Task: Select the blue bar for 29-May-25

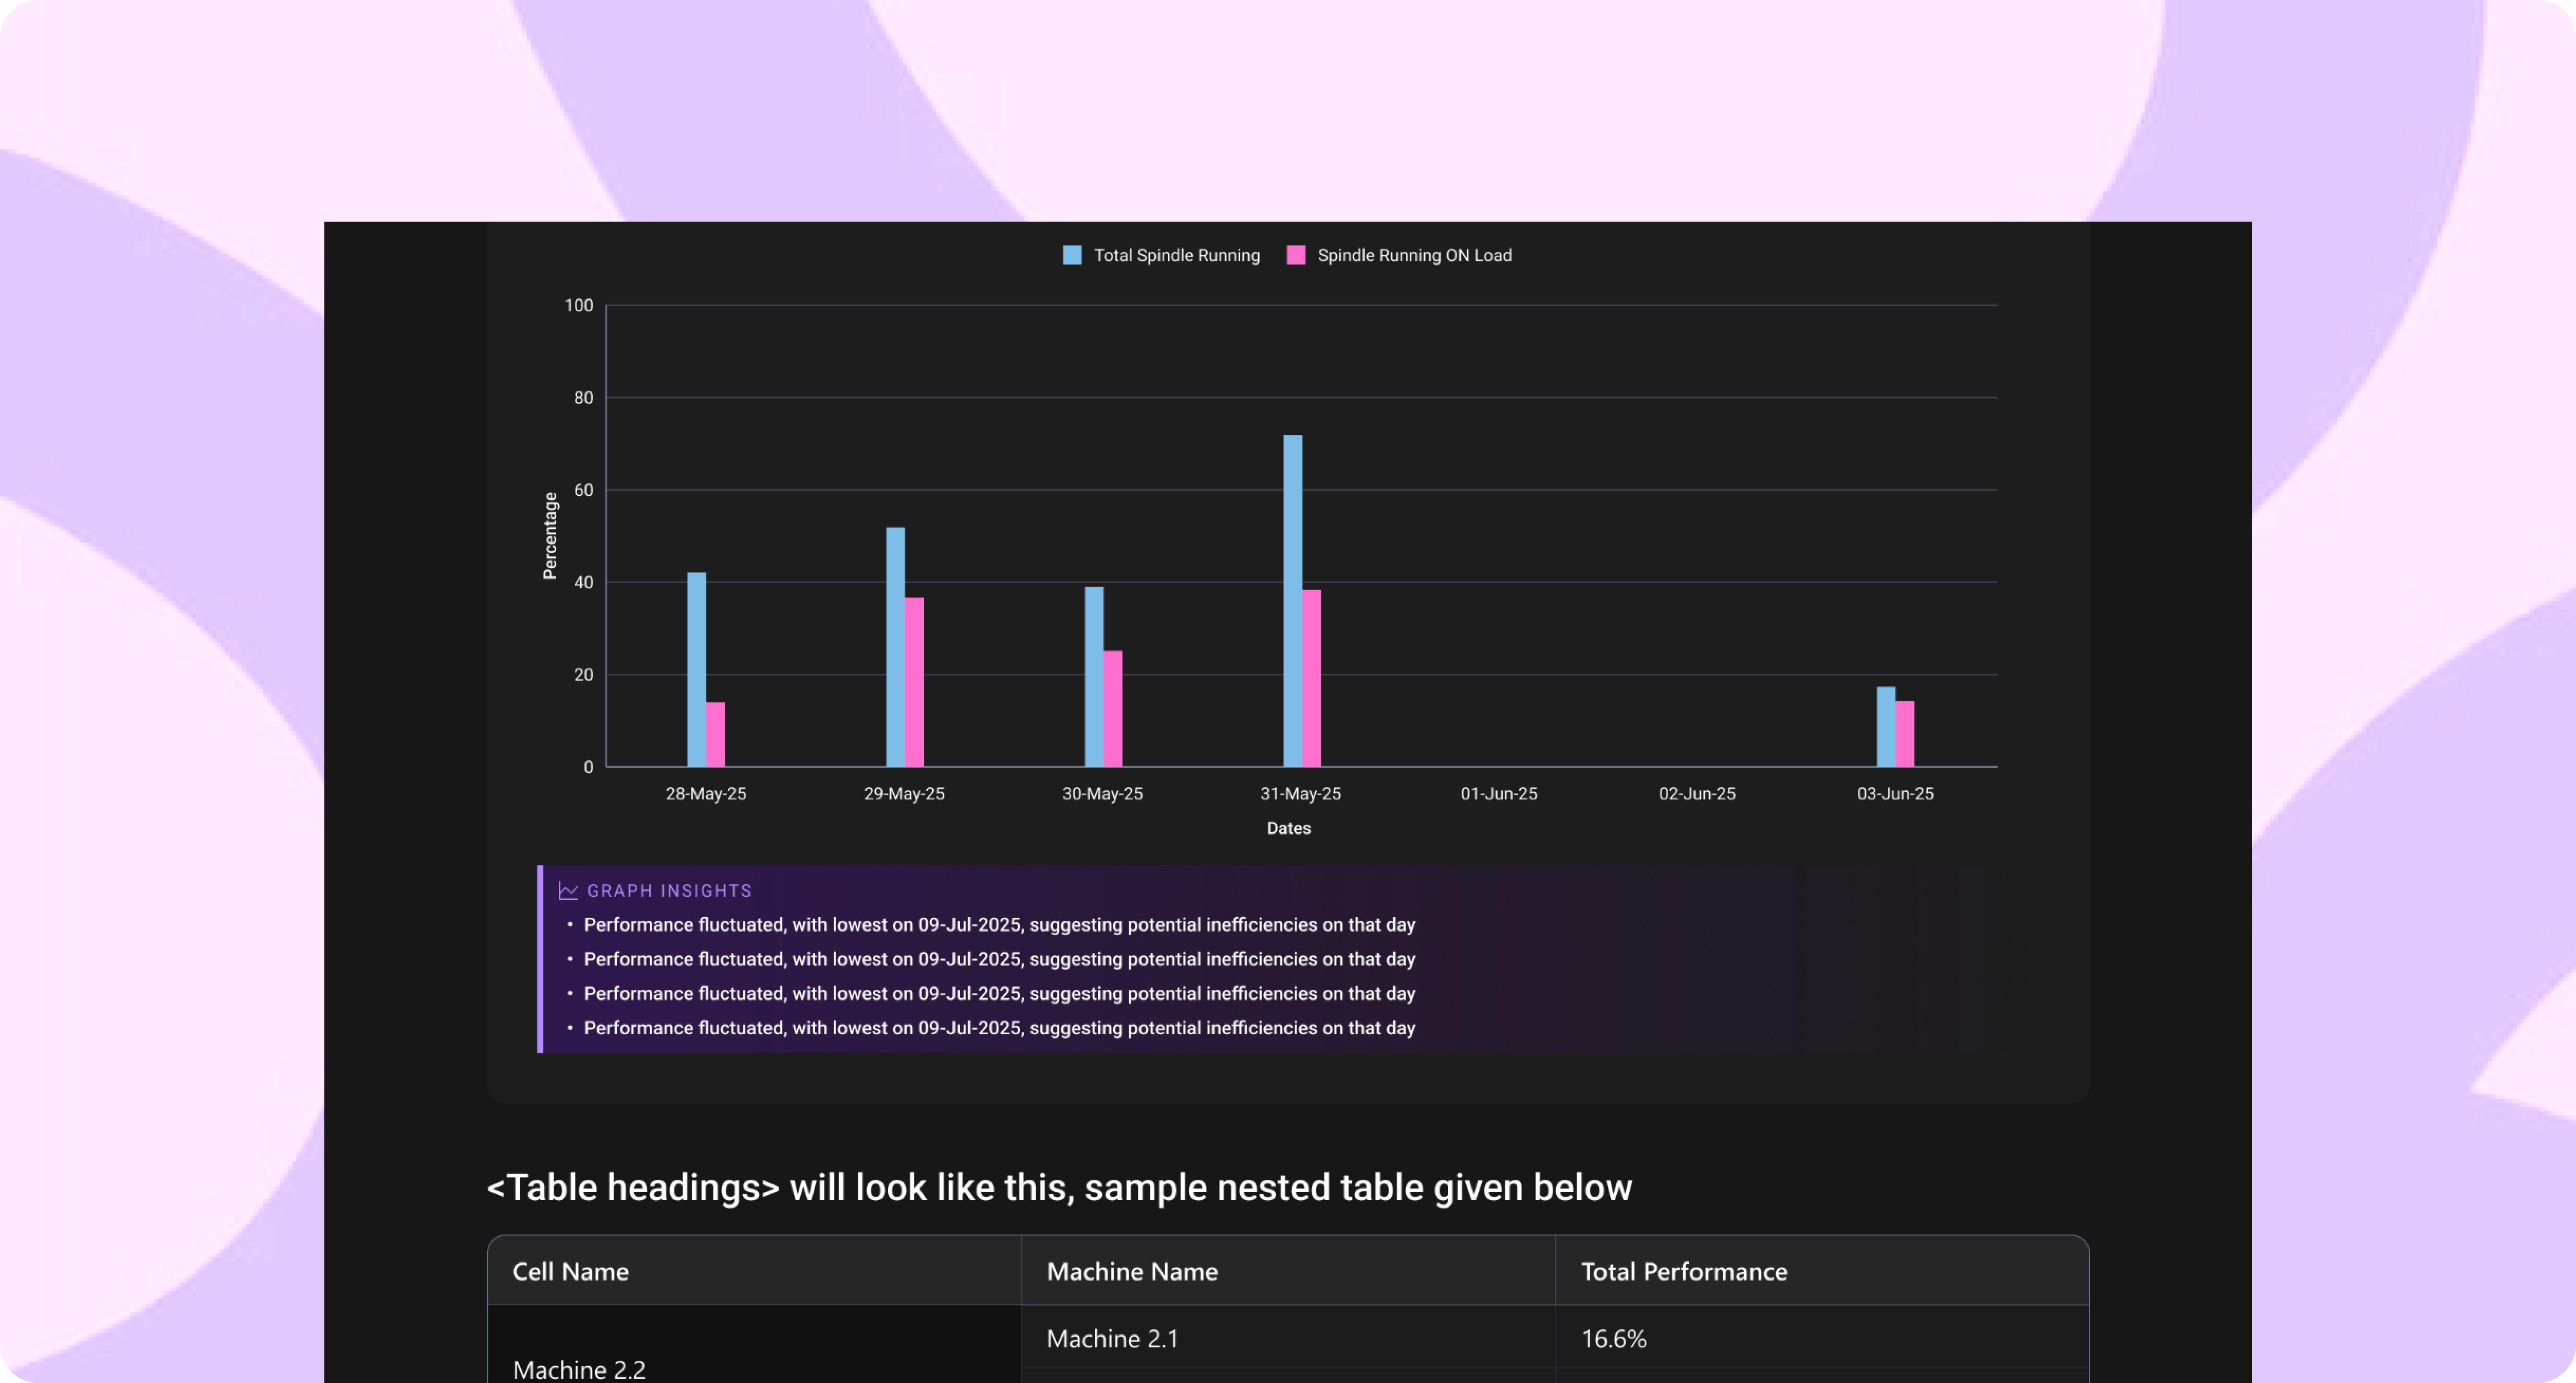Action: 895,647
